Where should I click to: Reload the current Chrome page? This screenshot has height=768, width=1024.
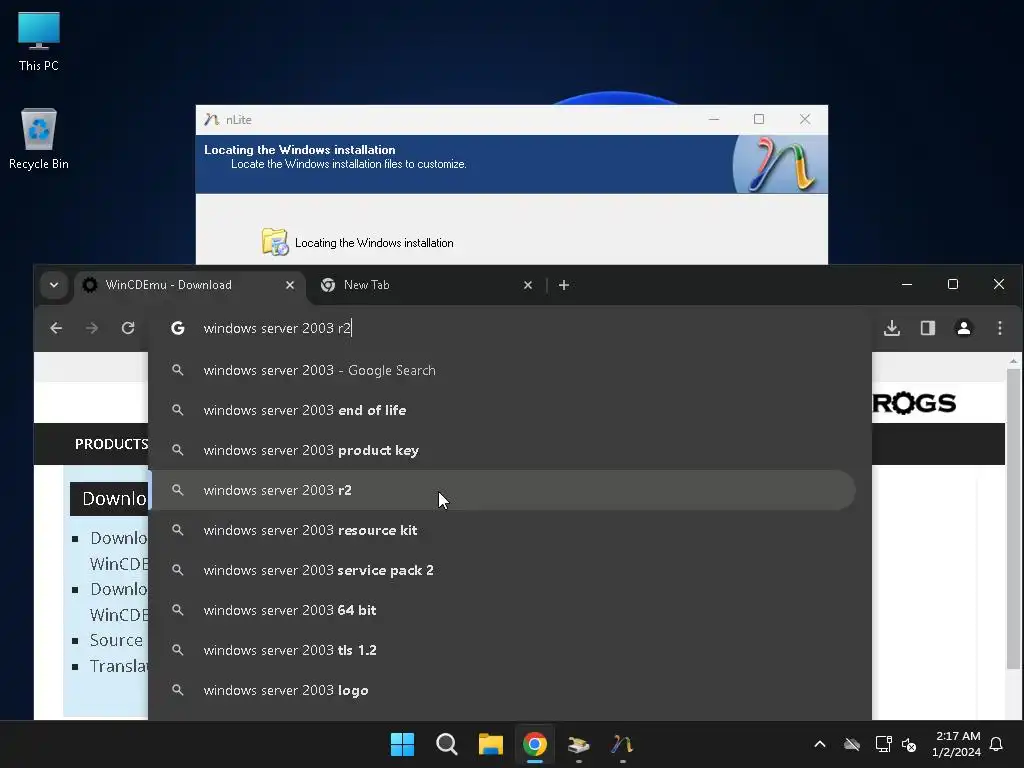point(128,328)
